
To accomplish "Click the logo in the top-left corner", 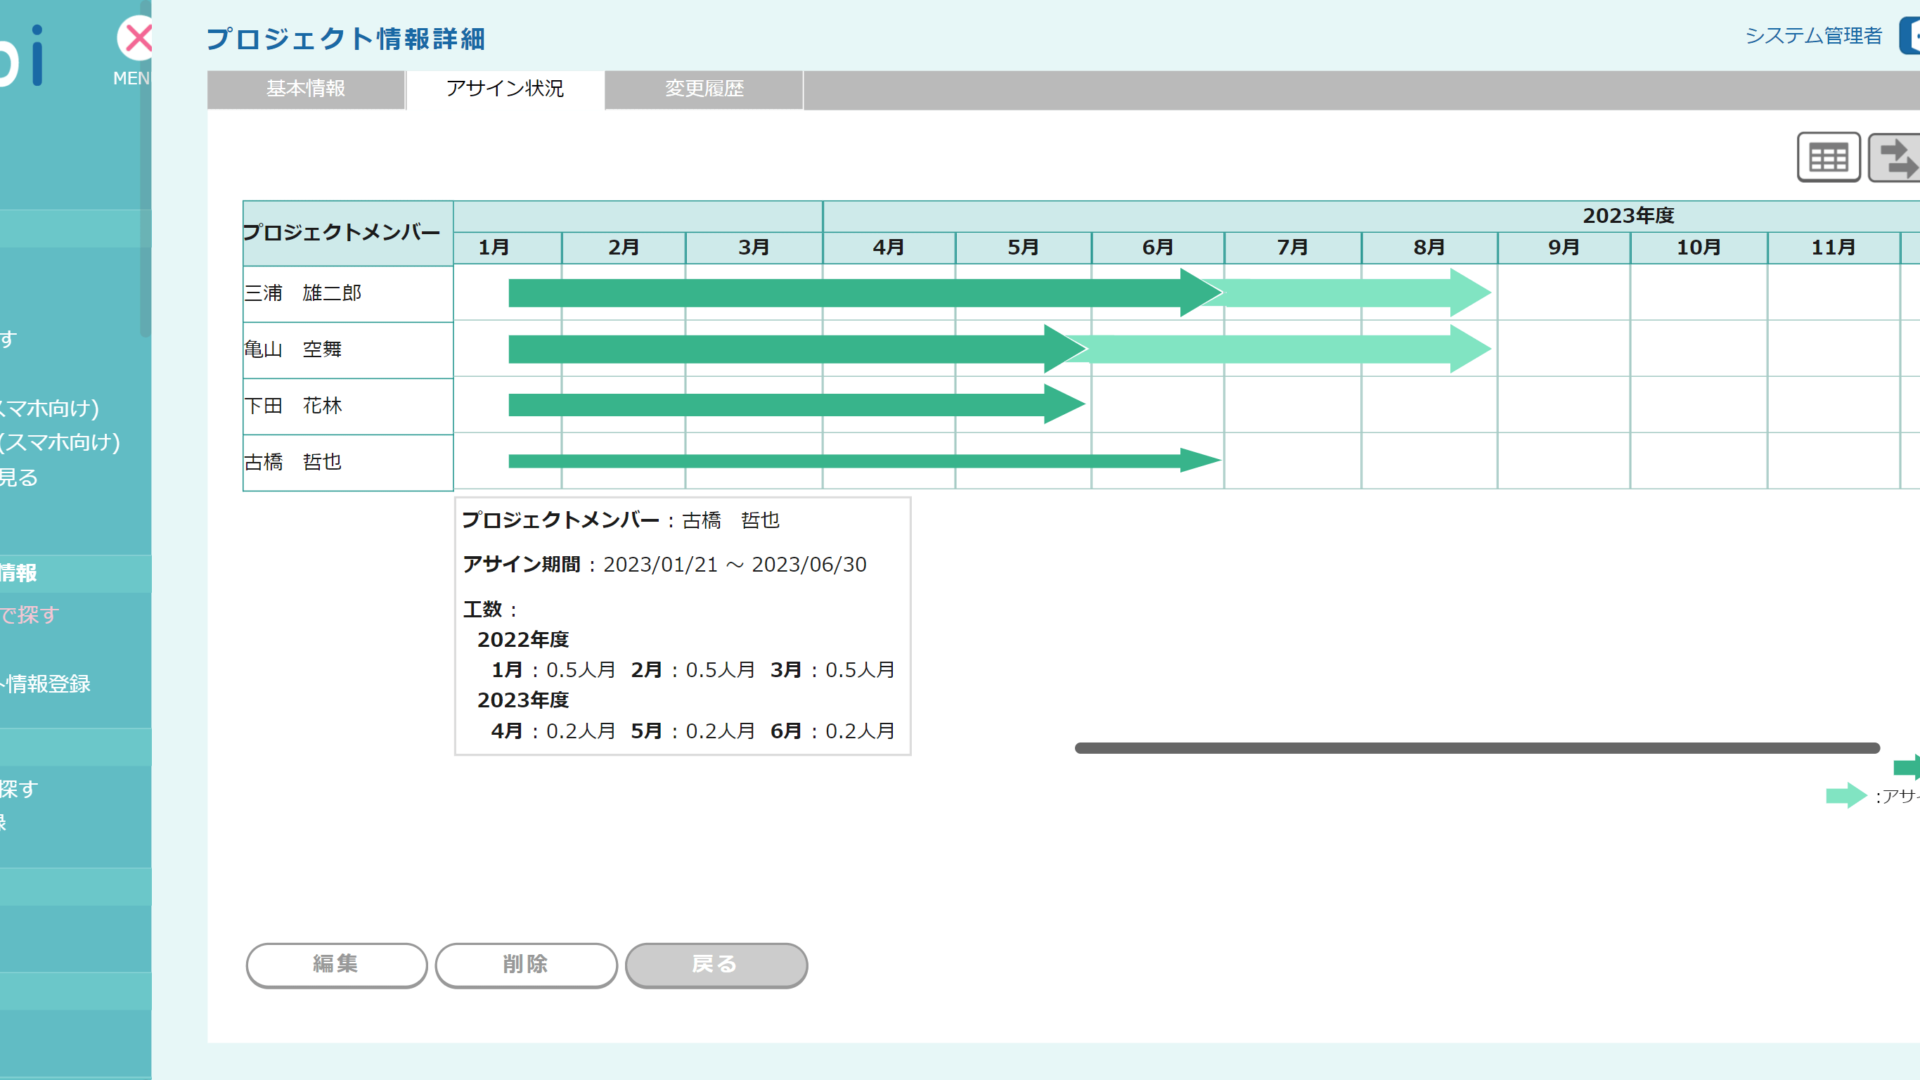I will point(22,56).
